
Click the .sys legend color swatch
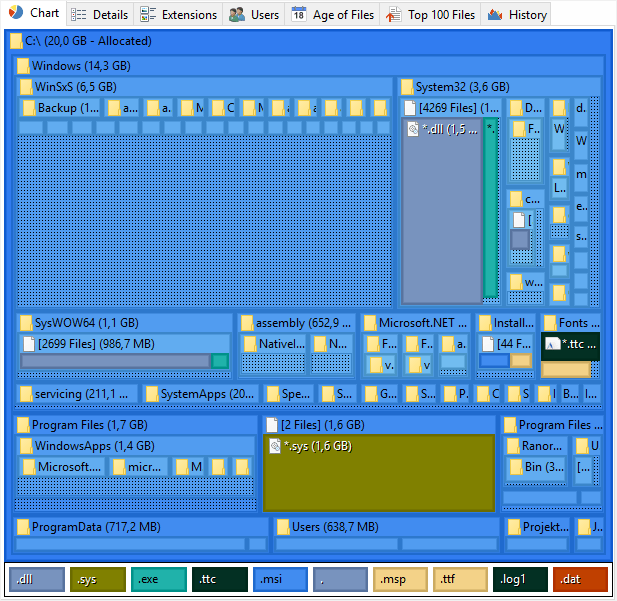coord(97,579)
